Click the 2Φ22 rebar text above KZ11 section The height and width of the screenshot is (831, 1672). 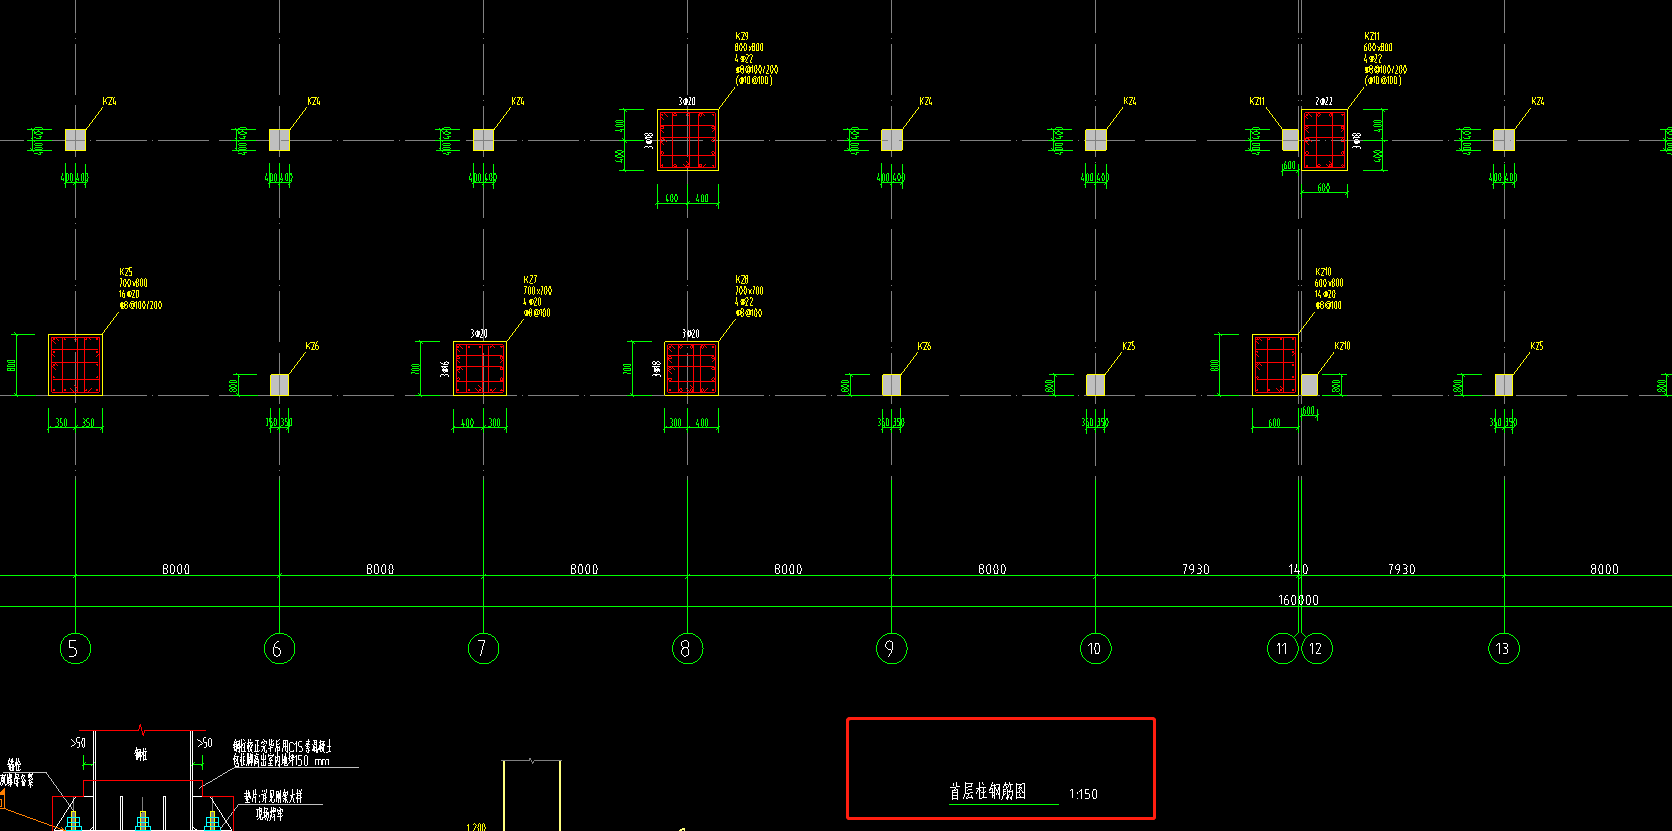coord(1324,101)
